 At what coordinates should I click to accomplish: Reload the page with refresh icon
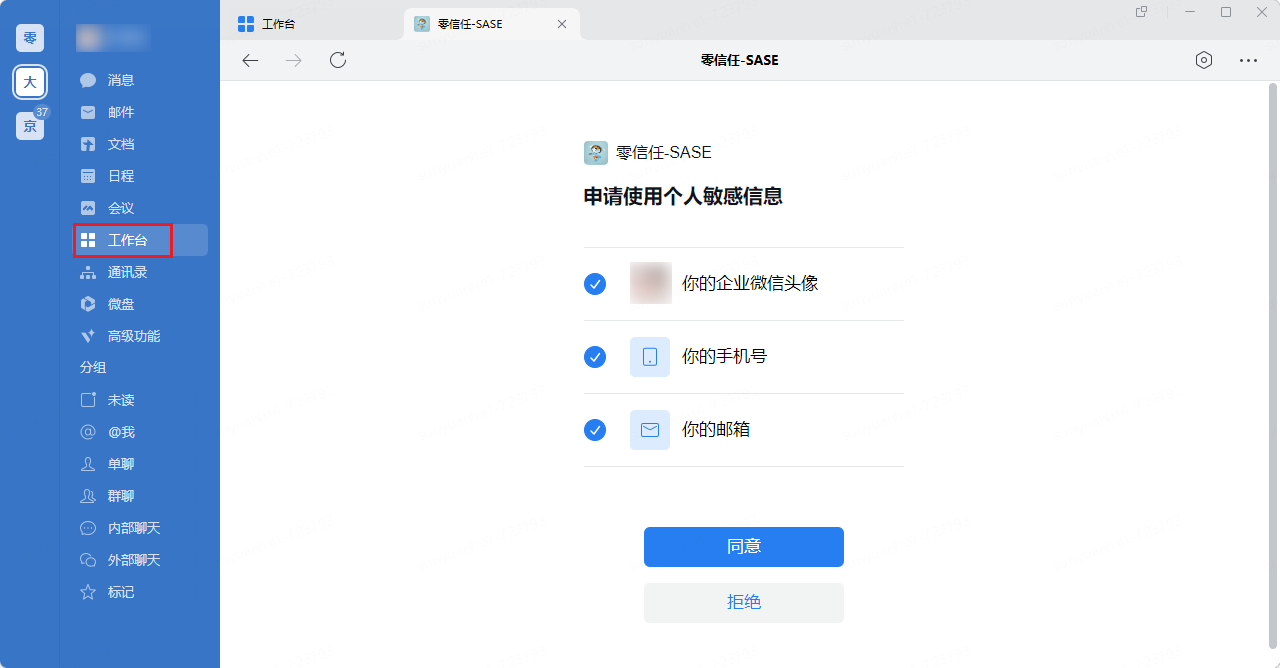[x=338, y=60]
